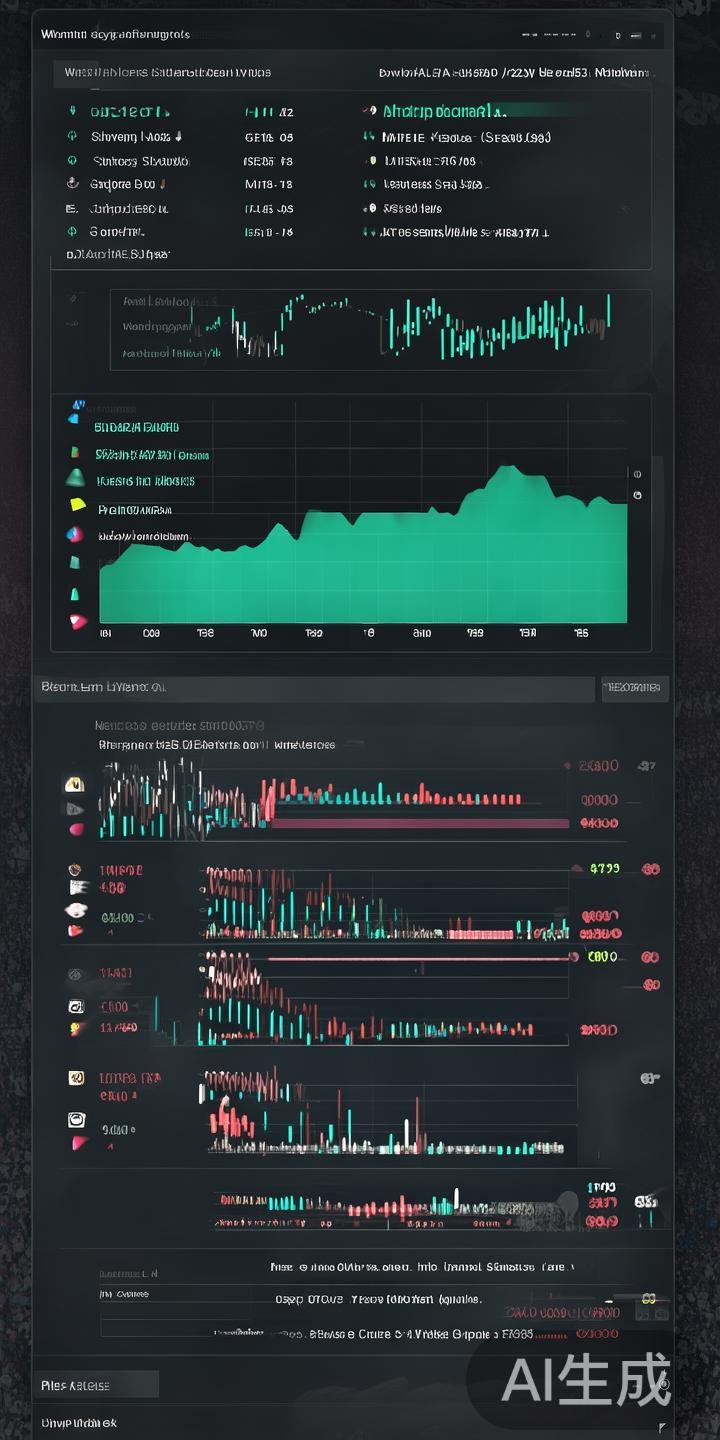
Task: Click the anchor icon in the top-left list
Action: 72,184
